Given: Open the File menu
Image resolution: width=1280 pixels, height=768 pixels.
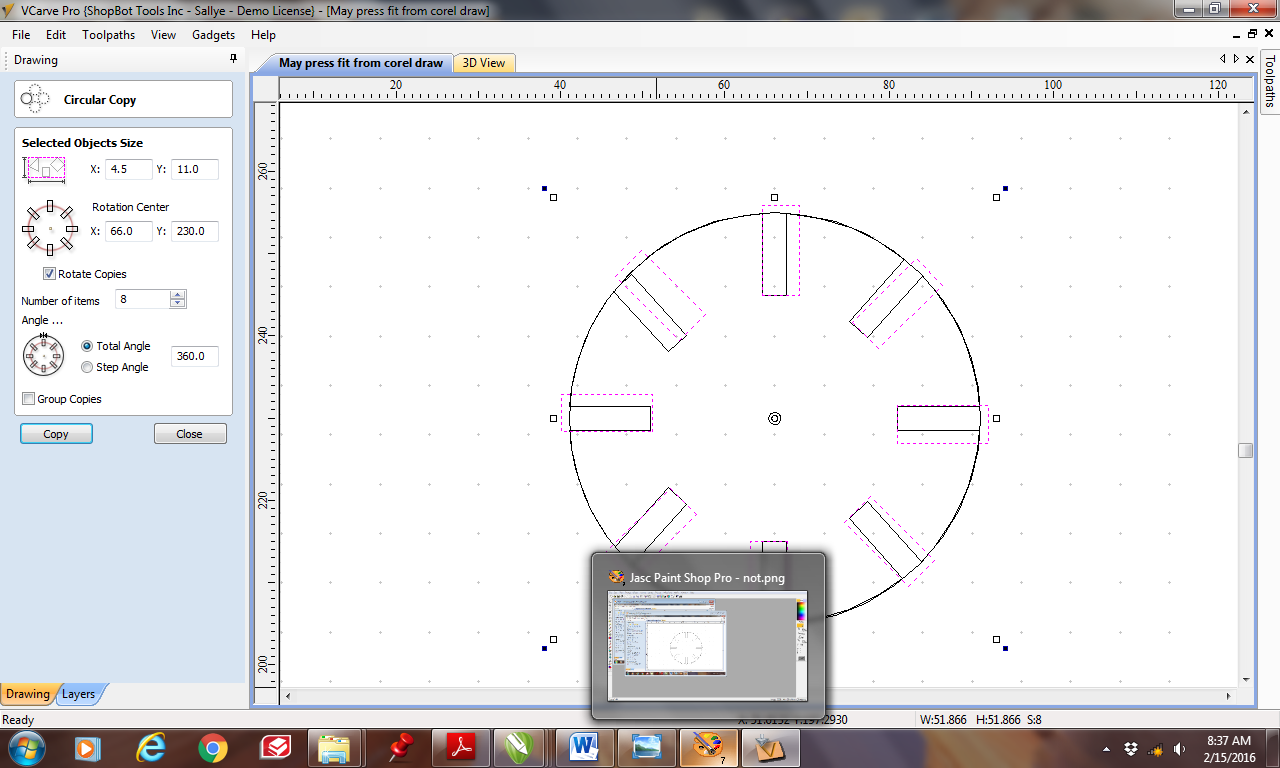Looking at the screenshot, I should pos(21,34).
